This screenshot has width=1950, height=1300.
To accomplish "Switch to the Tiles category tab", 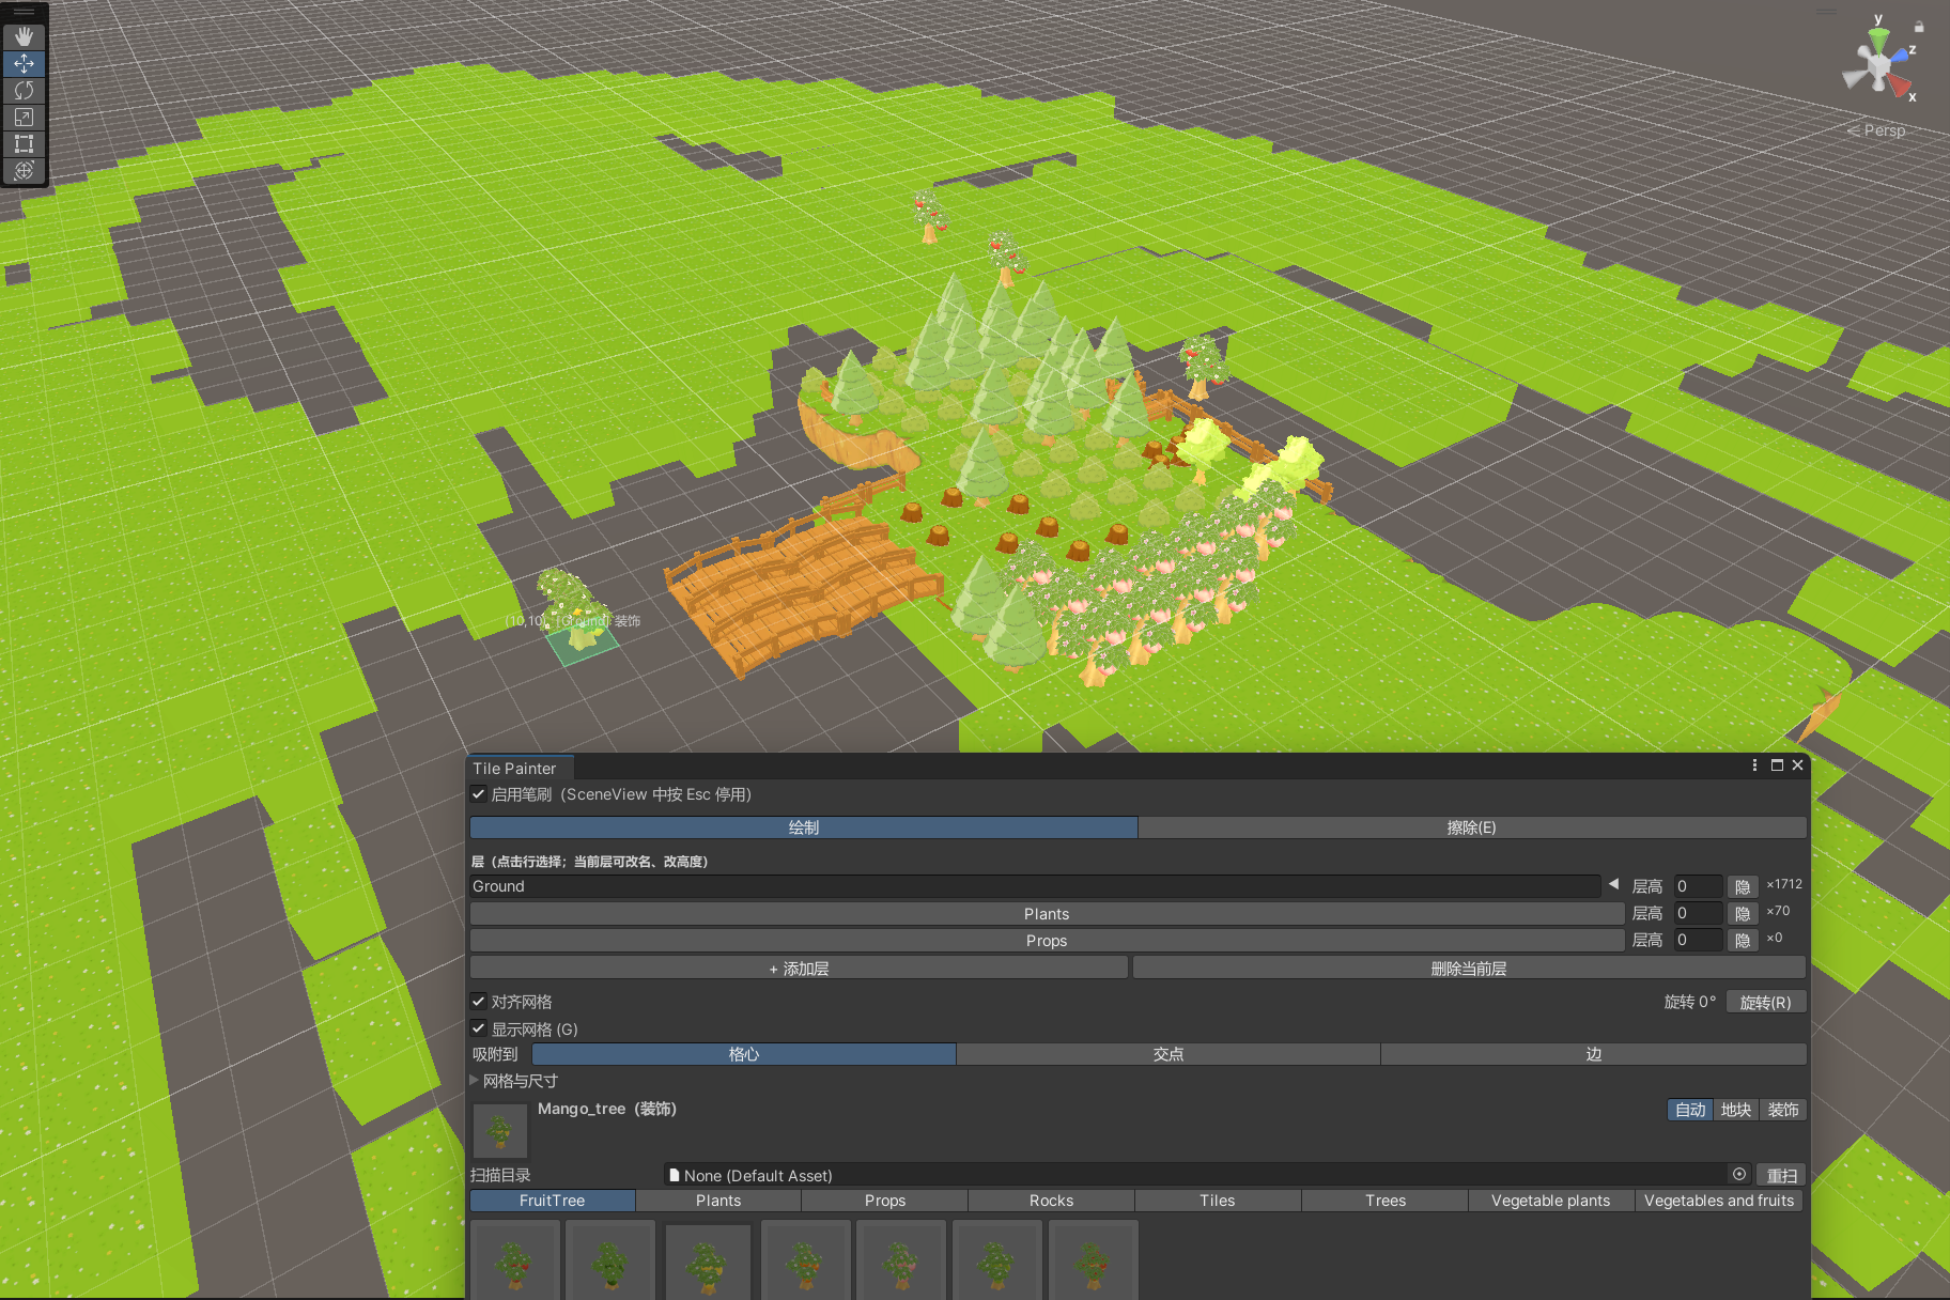I will (x=1217, y=1200).
